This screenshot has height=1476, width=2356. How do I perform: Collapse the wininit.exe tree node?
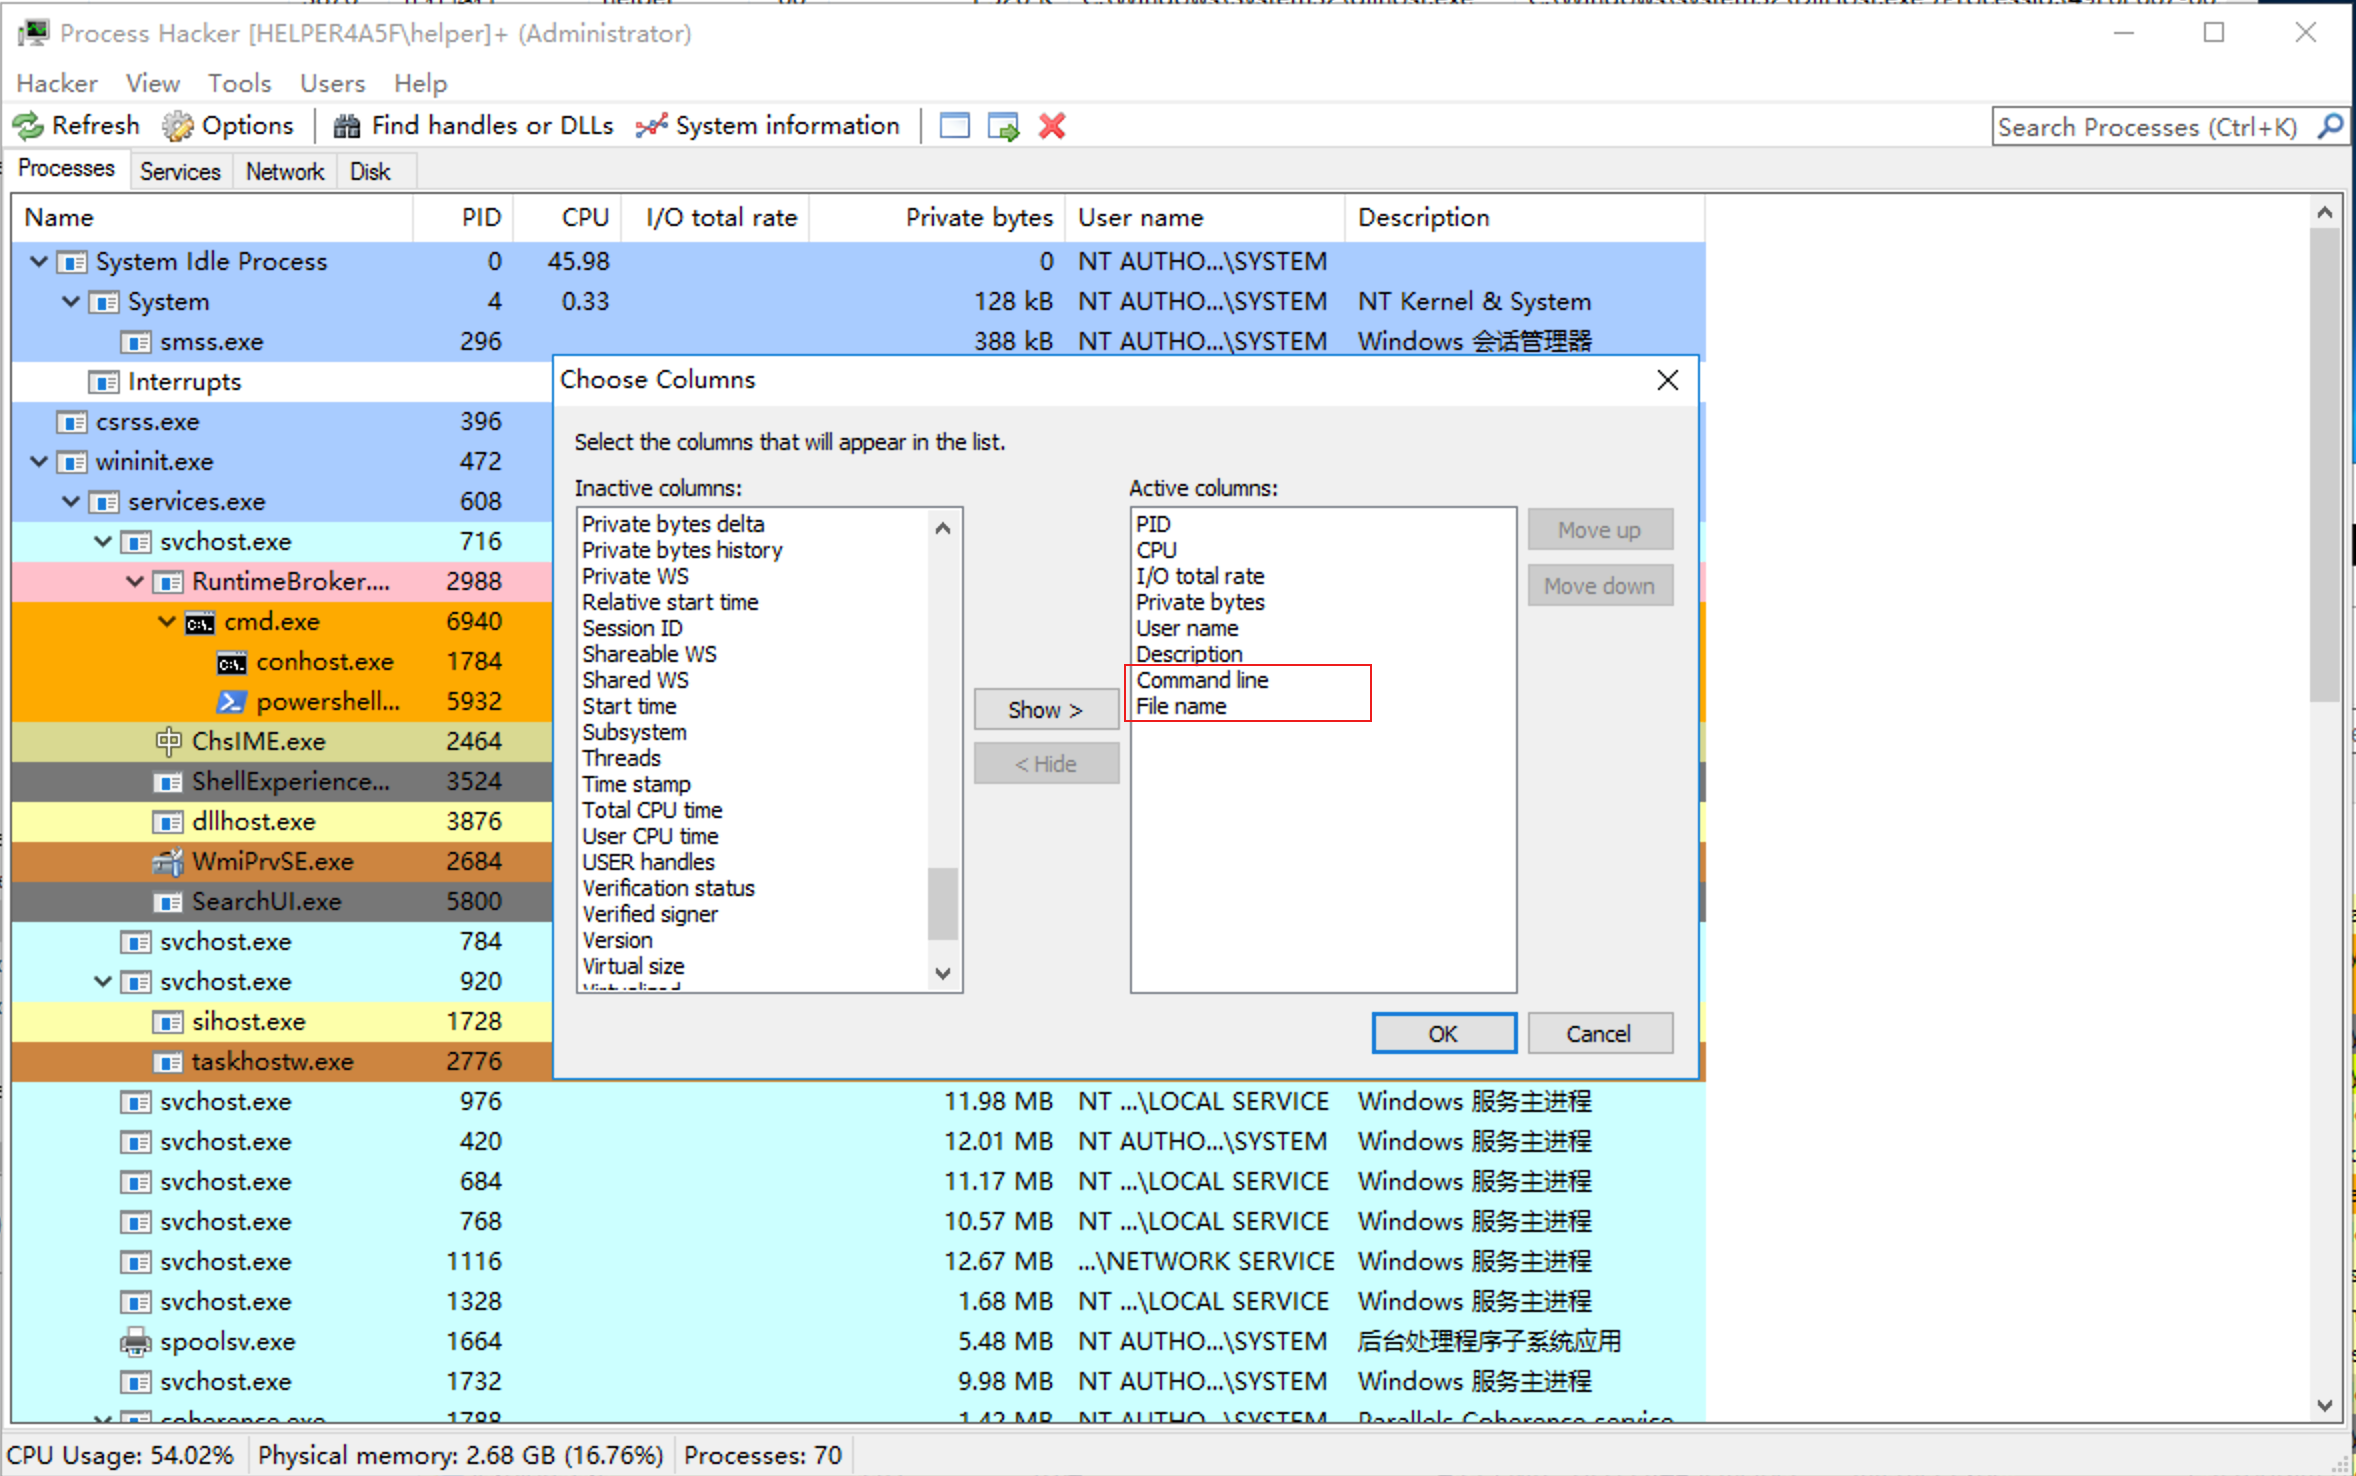pos(39,461)
